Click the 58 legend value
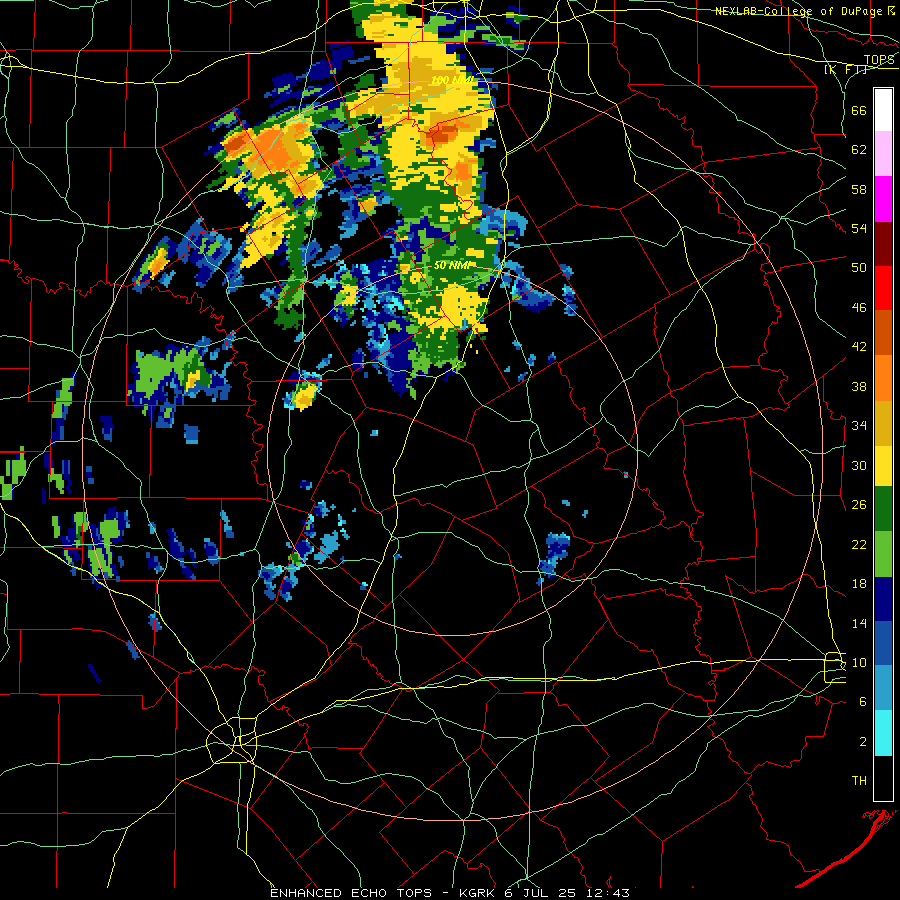The width and height of the screenshot is (900, 900). click(x=859, y=189)
